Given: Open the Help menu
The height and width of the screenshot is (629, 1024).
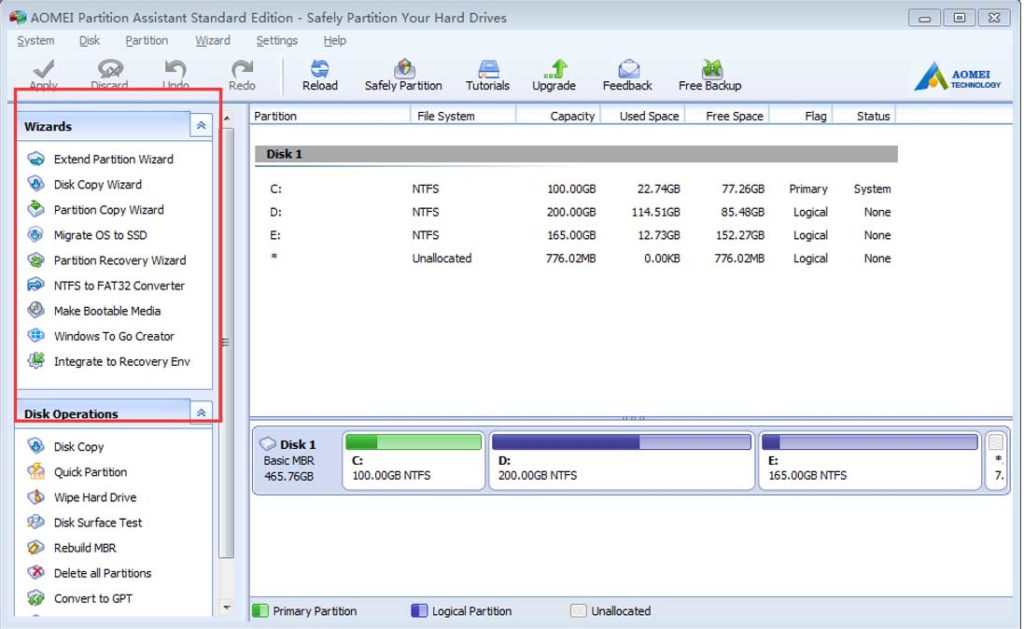Looking at the screenshot, I should pos(335,40).
